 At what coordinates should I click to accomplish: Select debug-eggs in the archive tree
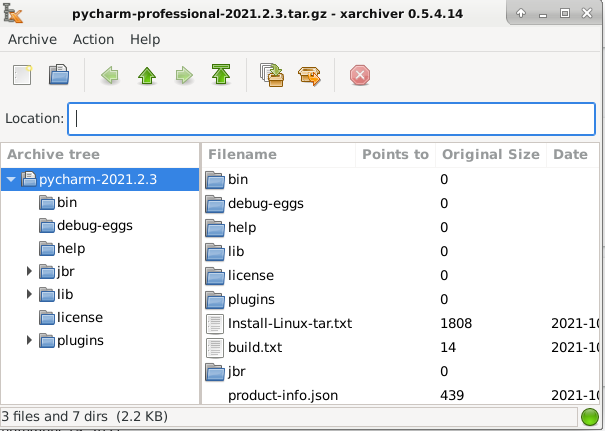click(95, 226)
